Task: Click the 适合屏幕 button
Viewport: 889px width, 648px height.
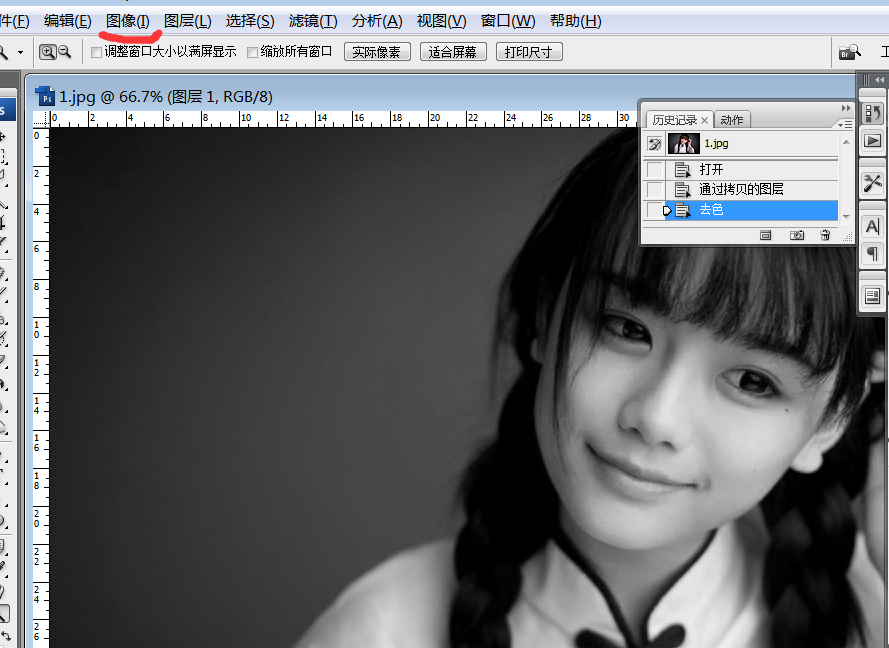Action: point(453,52)
